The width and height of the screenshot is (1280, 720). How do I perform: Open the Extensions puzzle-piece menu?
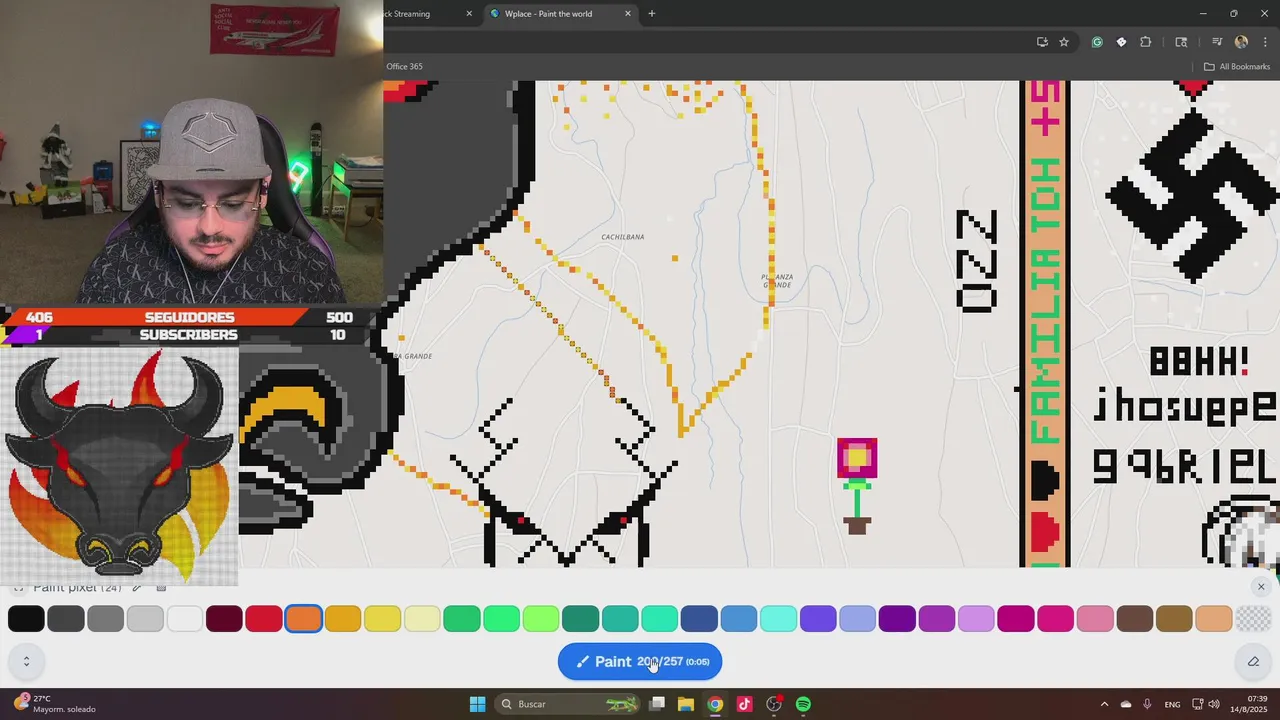tap(1146, 42)
